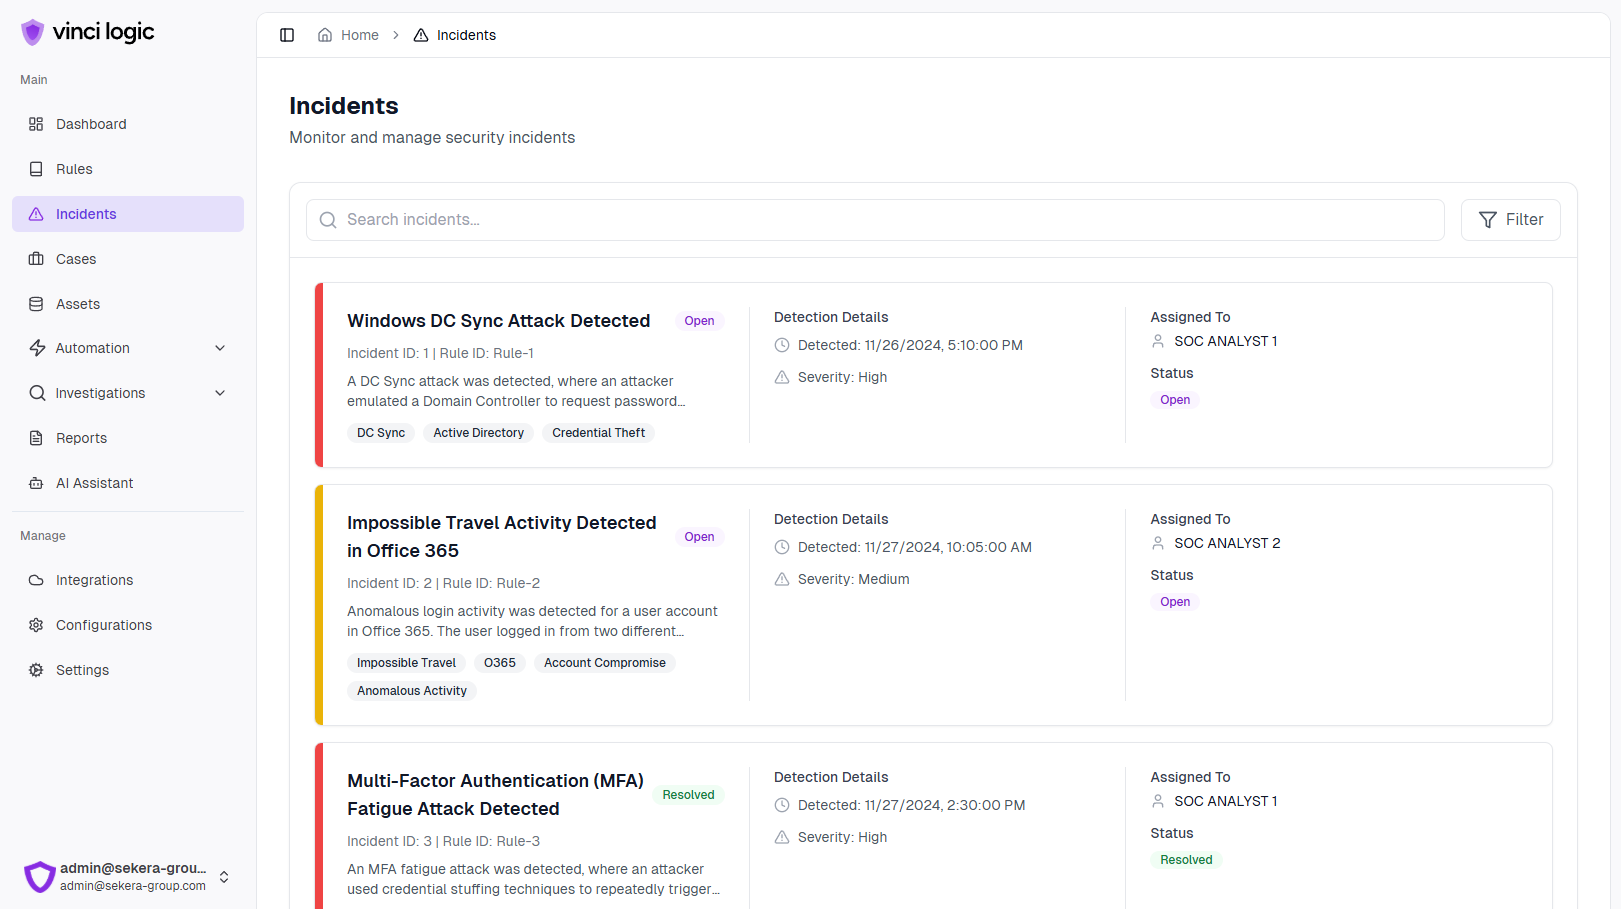Launch the AI Assistant
This screenshot has height=909, width=1621.
tap(94, 482)
